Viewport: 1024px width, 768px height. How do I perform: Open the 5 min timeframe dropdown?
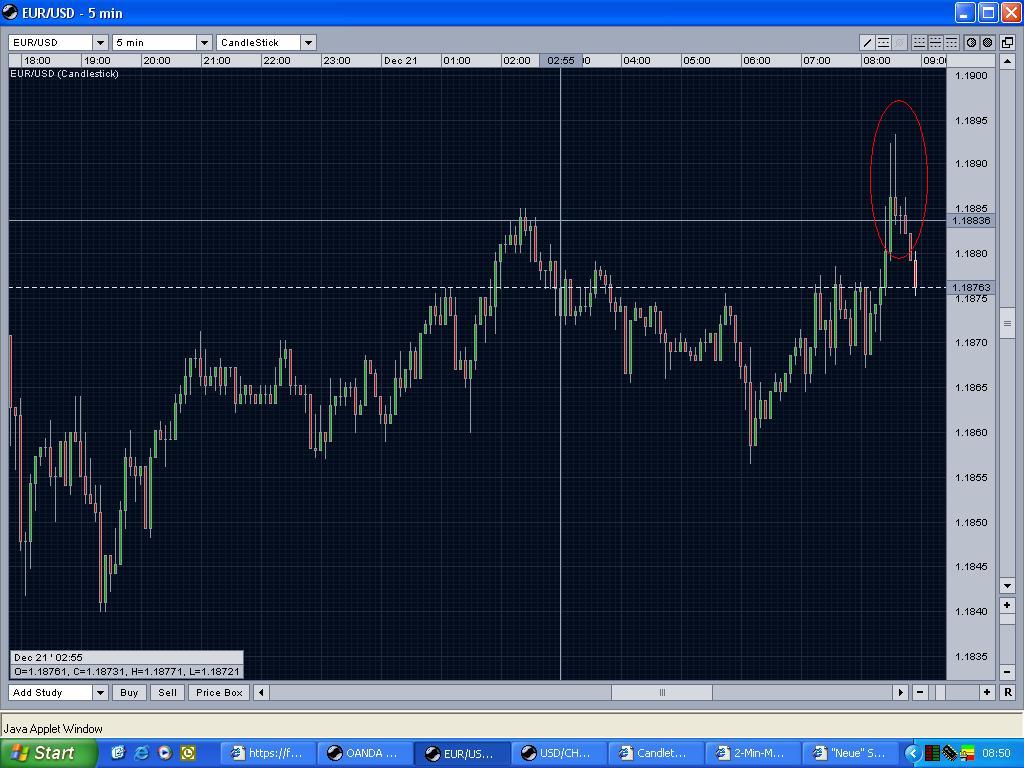(x=204, y=42)
